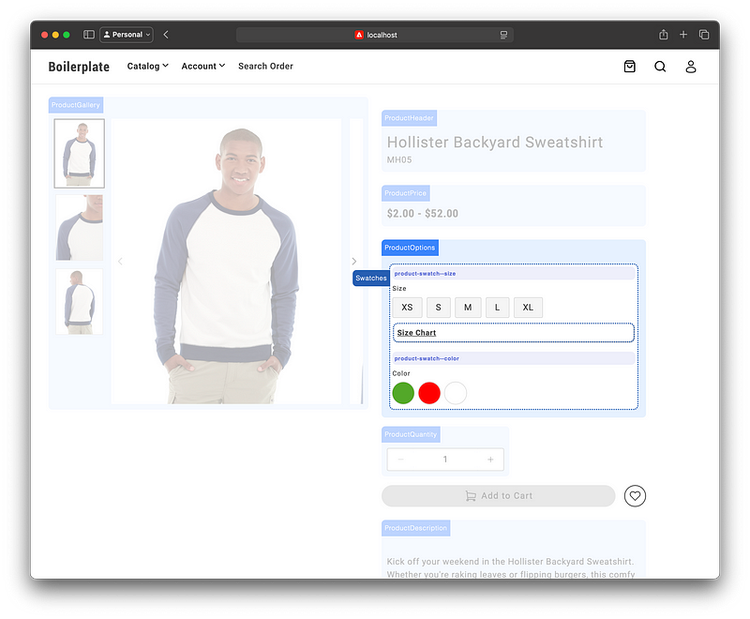Go to Boilerplate home logo
Viewport: 750px width, 619px height.
pos(79,66)
